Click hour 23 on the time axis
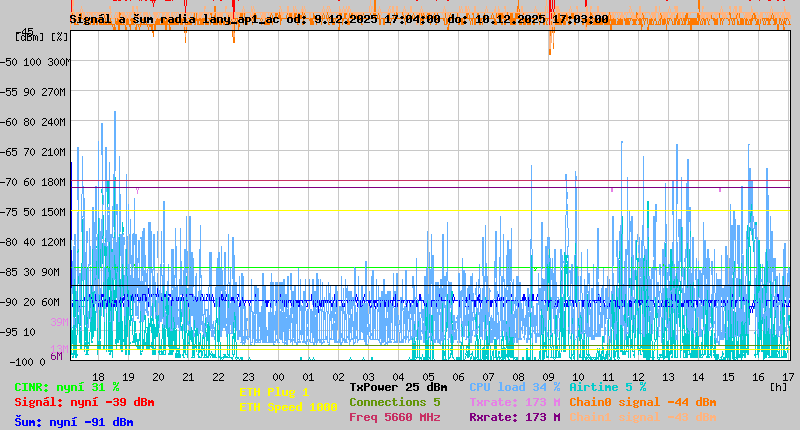This screenshot has width=800, height=430. [248, 377]
